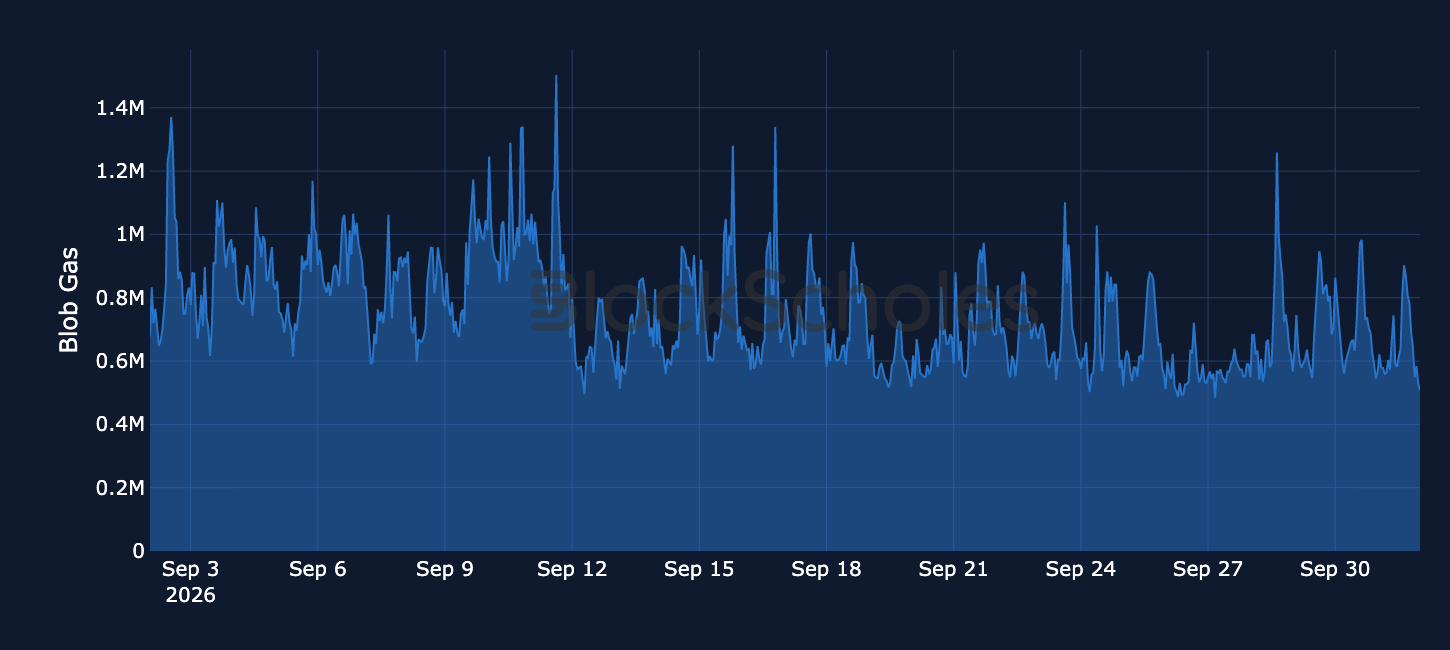This screenshot has width=1450, height=650.
Task: Click the Sep 12 x-axis label
Action: [x=572, y=570]
